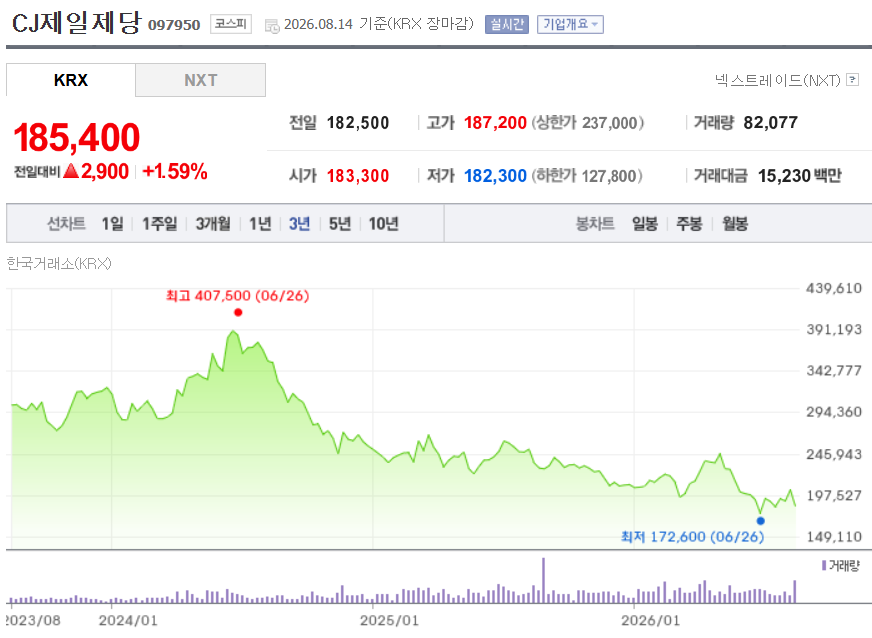Click the 하한가 127,800 text
The width and height of the screenshot is (872, 638).
(x=587, y=176)
